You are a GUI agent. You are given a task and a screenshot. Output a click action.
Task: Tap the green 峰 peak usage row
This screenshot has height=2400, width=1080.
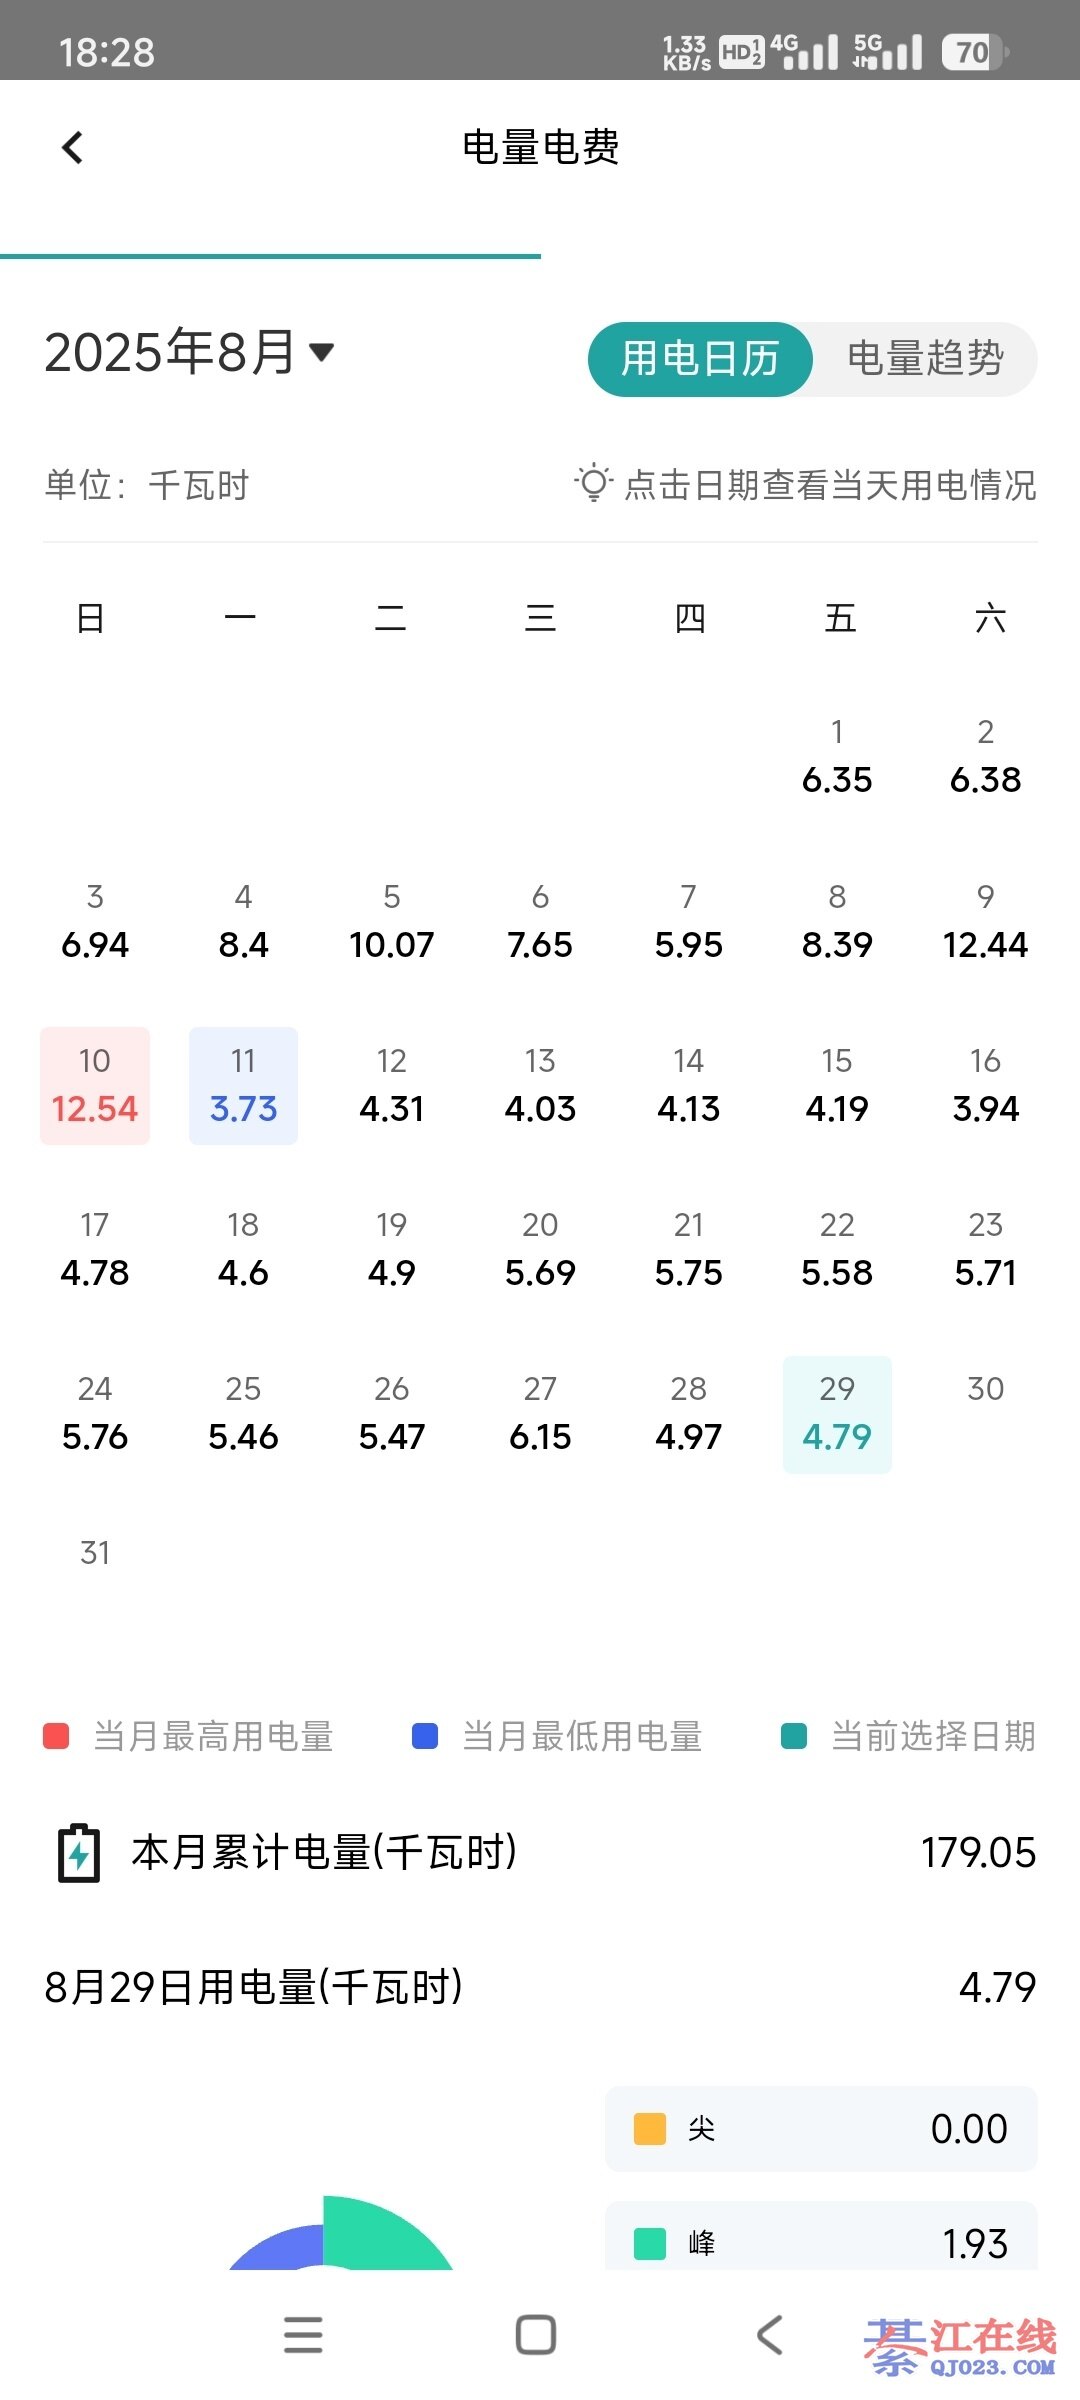820,2243
